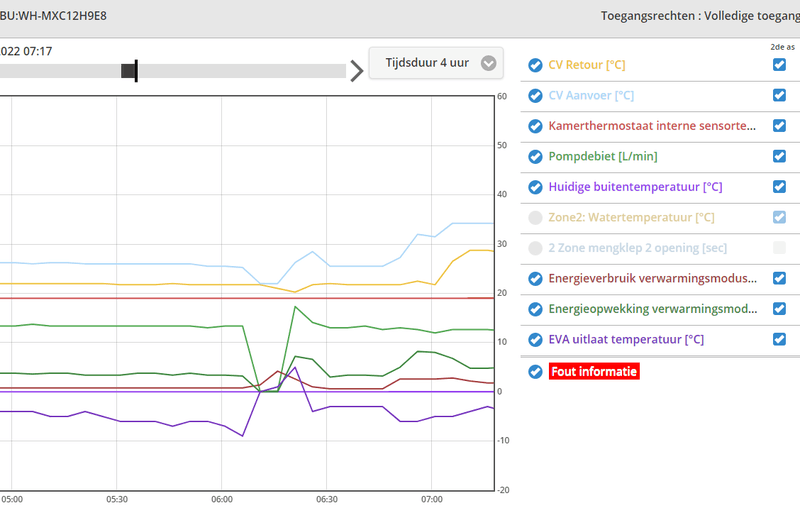800x508 pixels.
Task: Uncheck the 2de as checkbox for CV Retour
Action: [779, 65]
